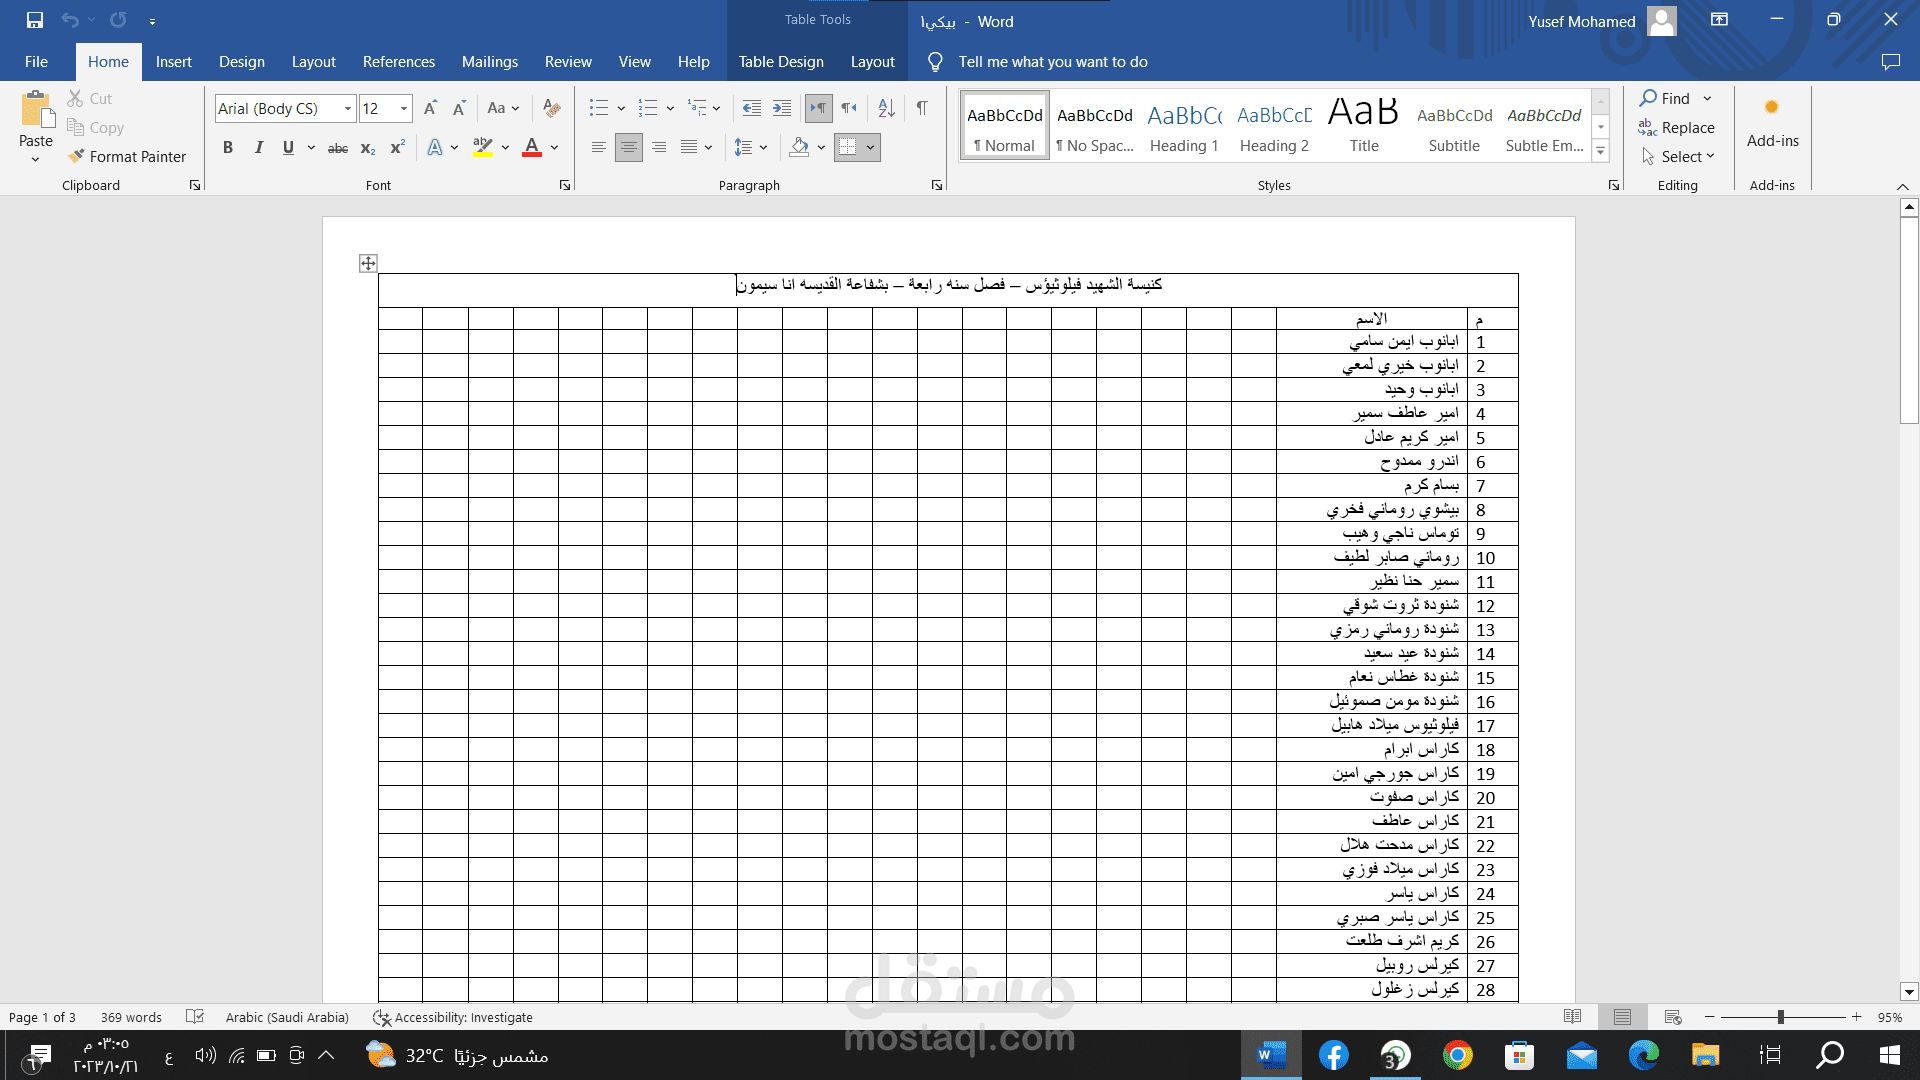Click the Tell me what you want search box

pos(1052,62)
